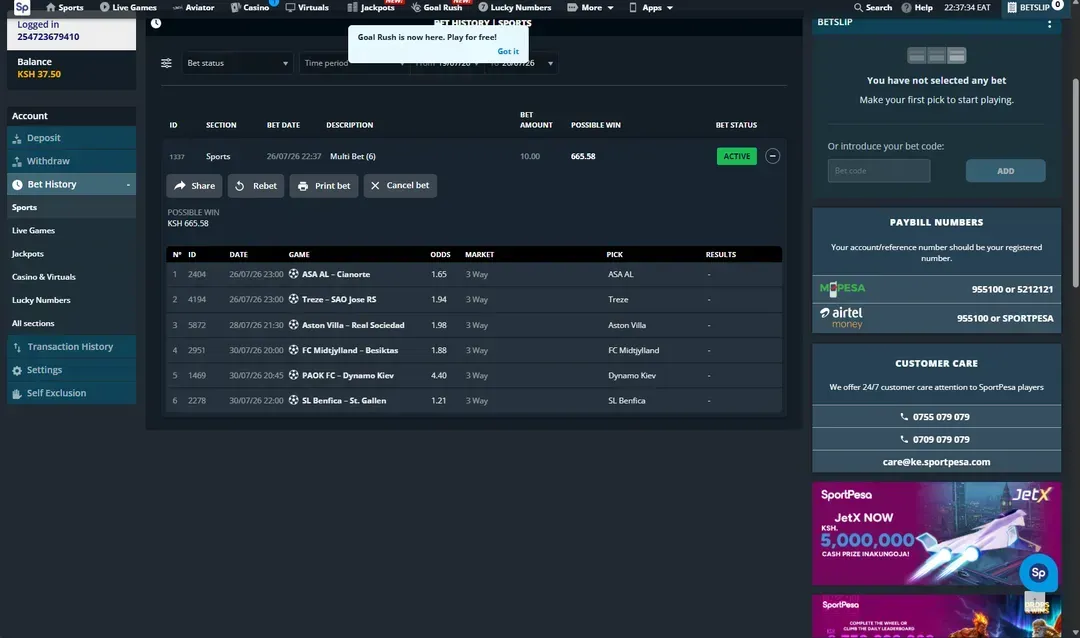The height and width of the screenshot is (638, 1080).
Task: Call customer care 0755 079 079
Action: (936, 417)
